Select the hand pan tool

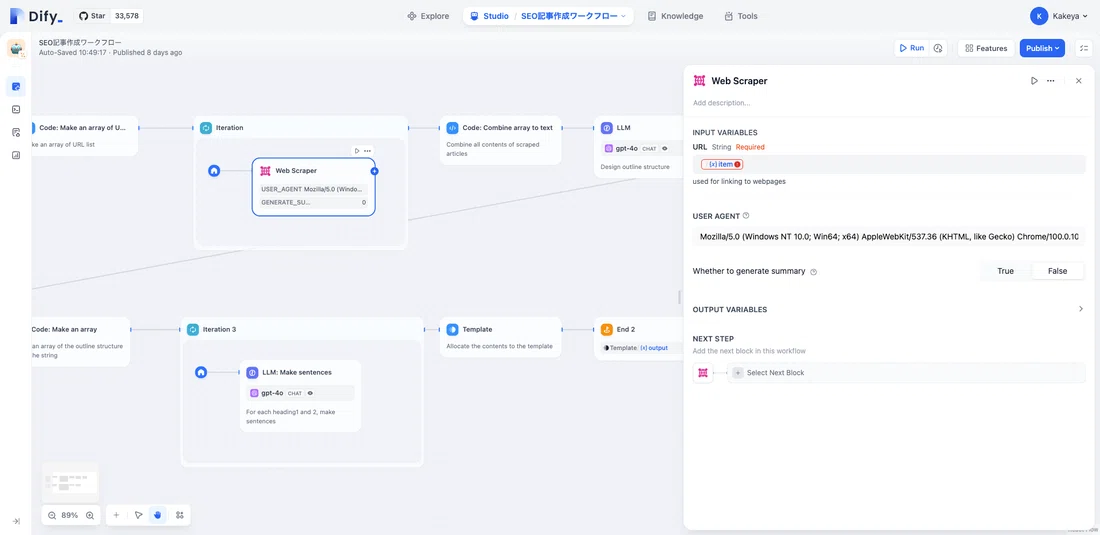(158, 515)
